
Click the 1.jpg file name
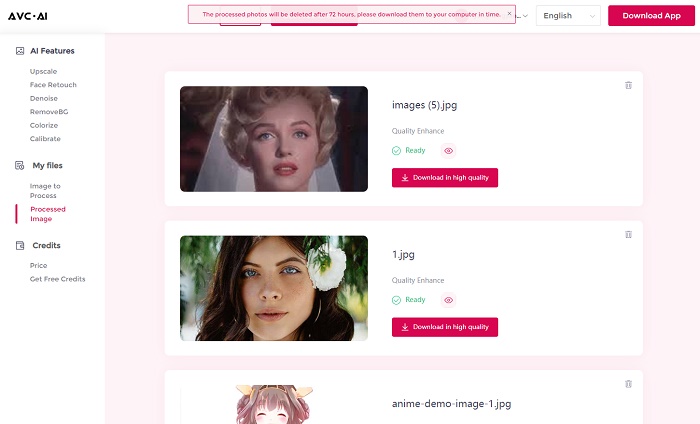(403, 254)
